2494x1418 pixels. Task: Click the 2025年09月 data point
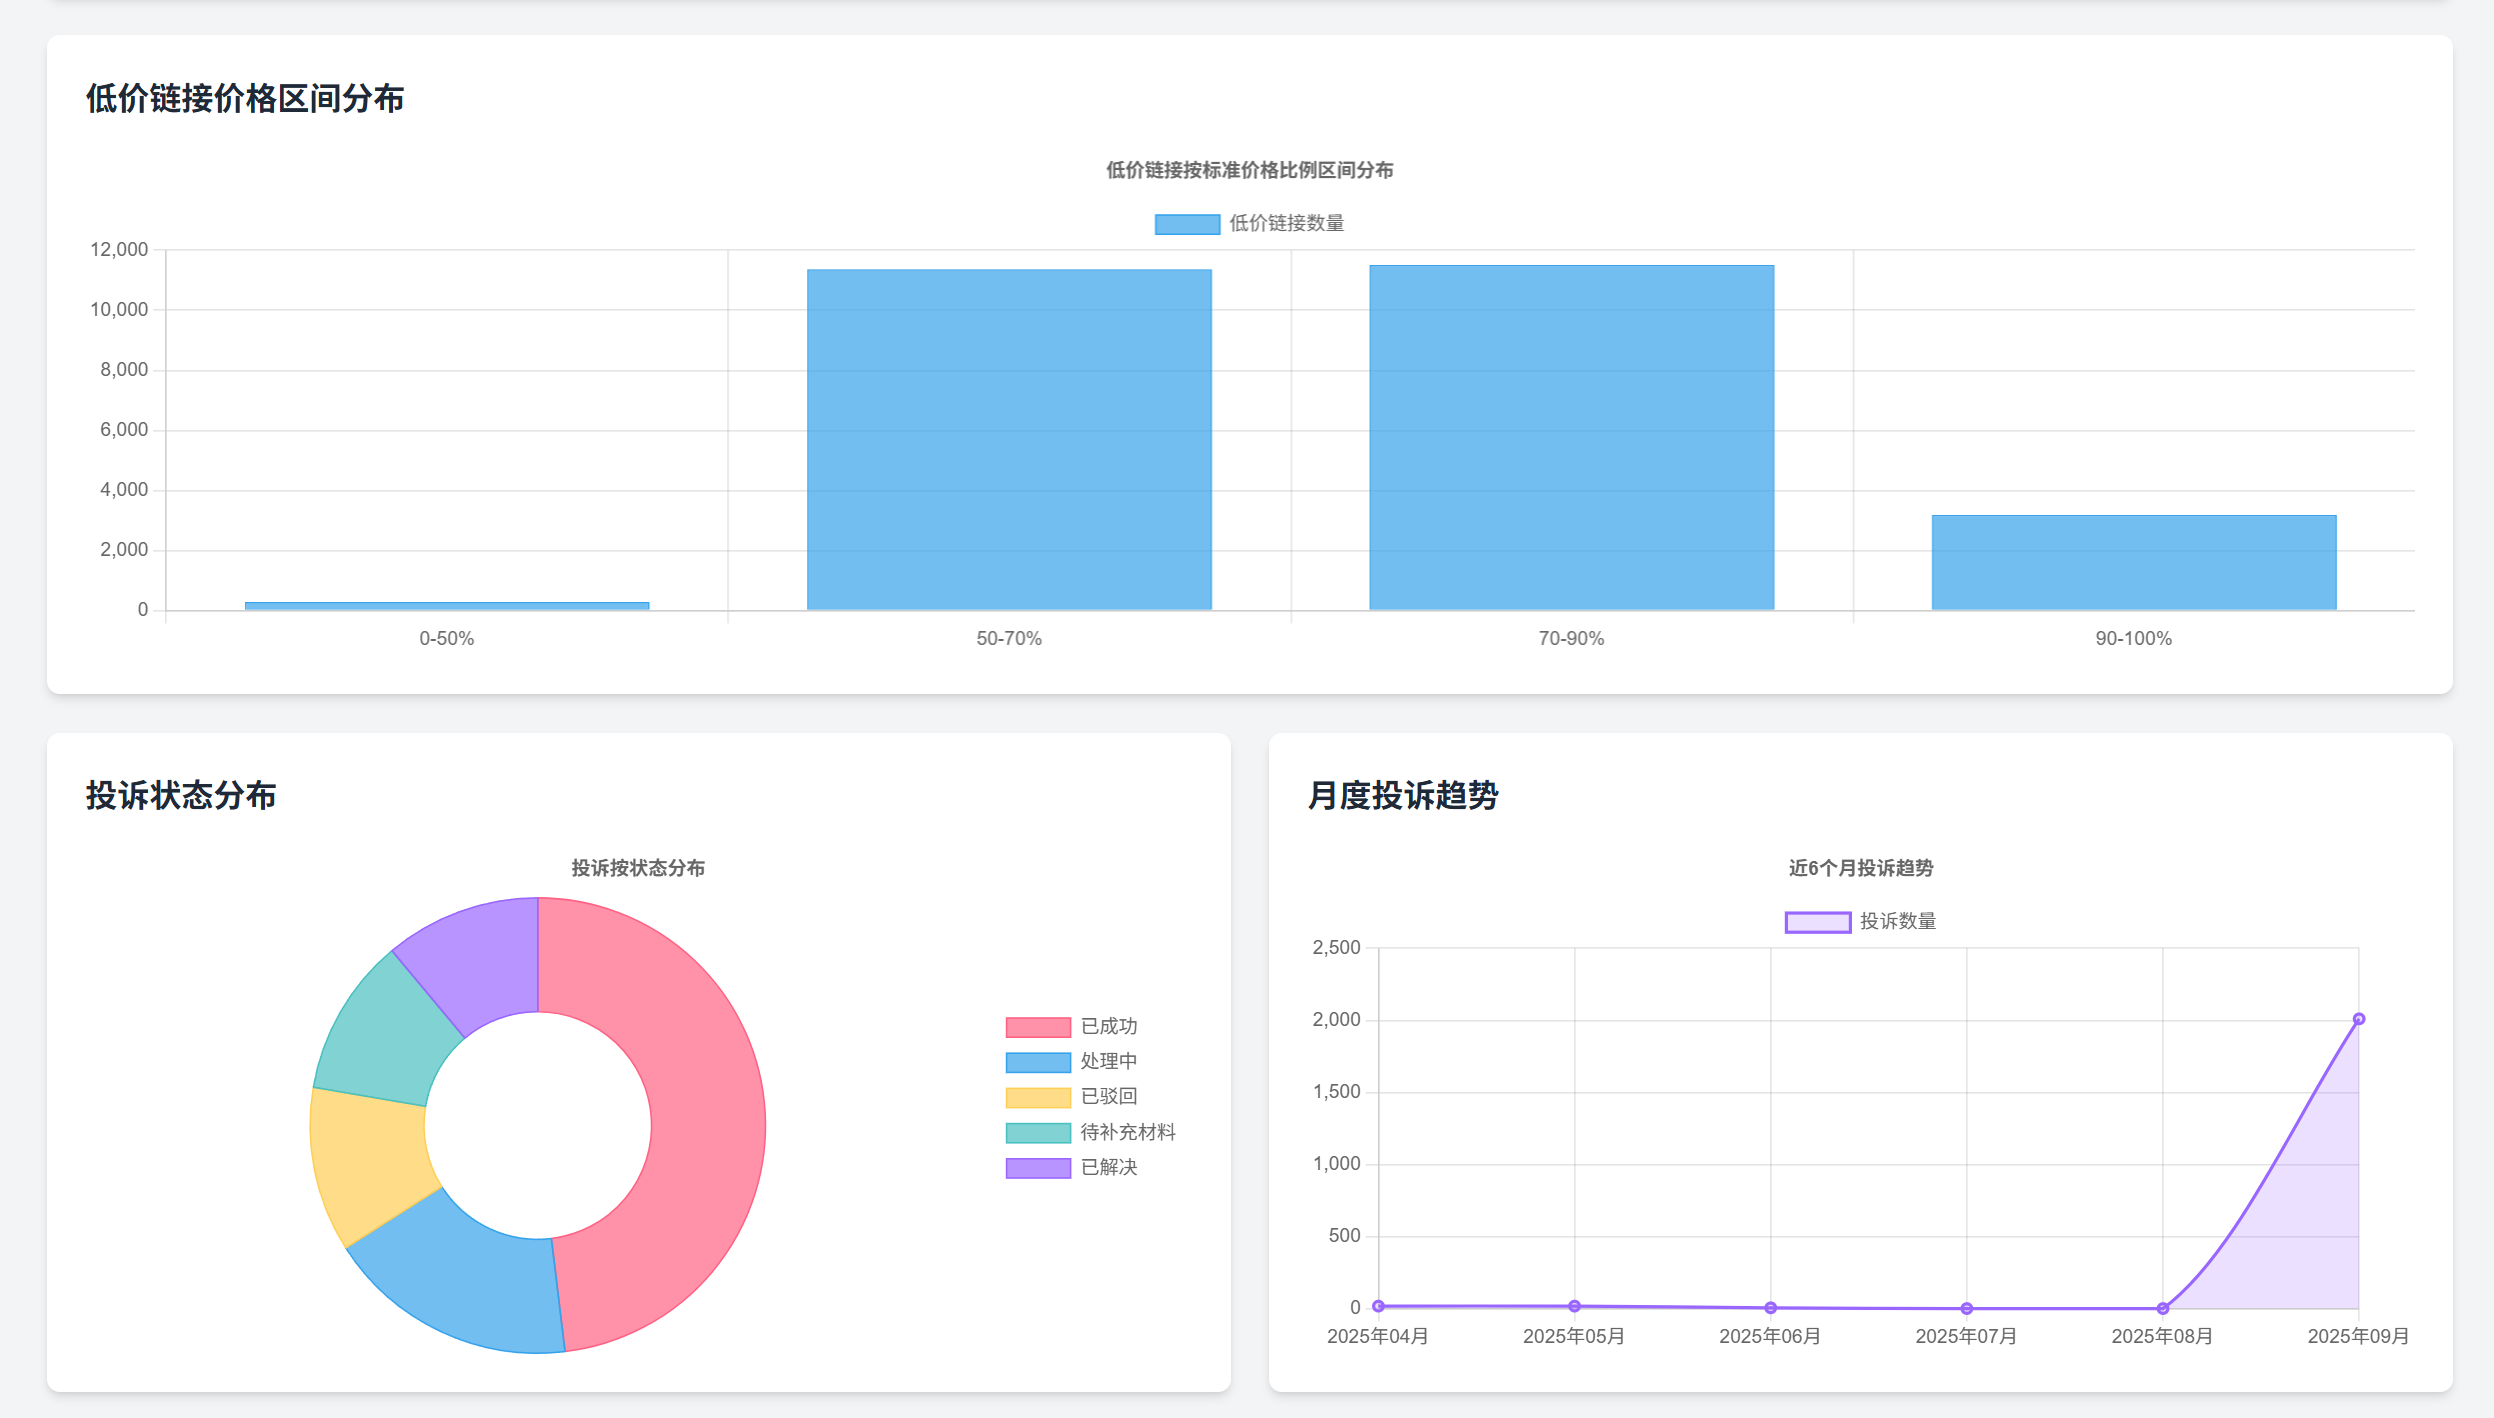(x=2358, y=1019)
